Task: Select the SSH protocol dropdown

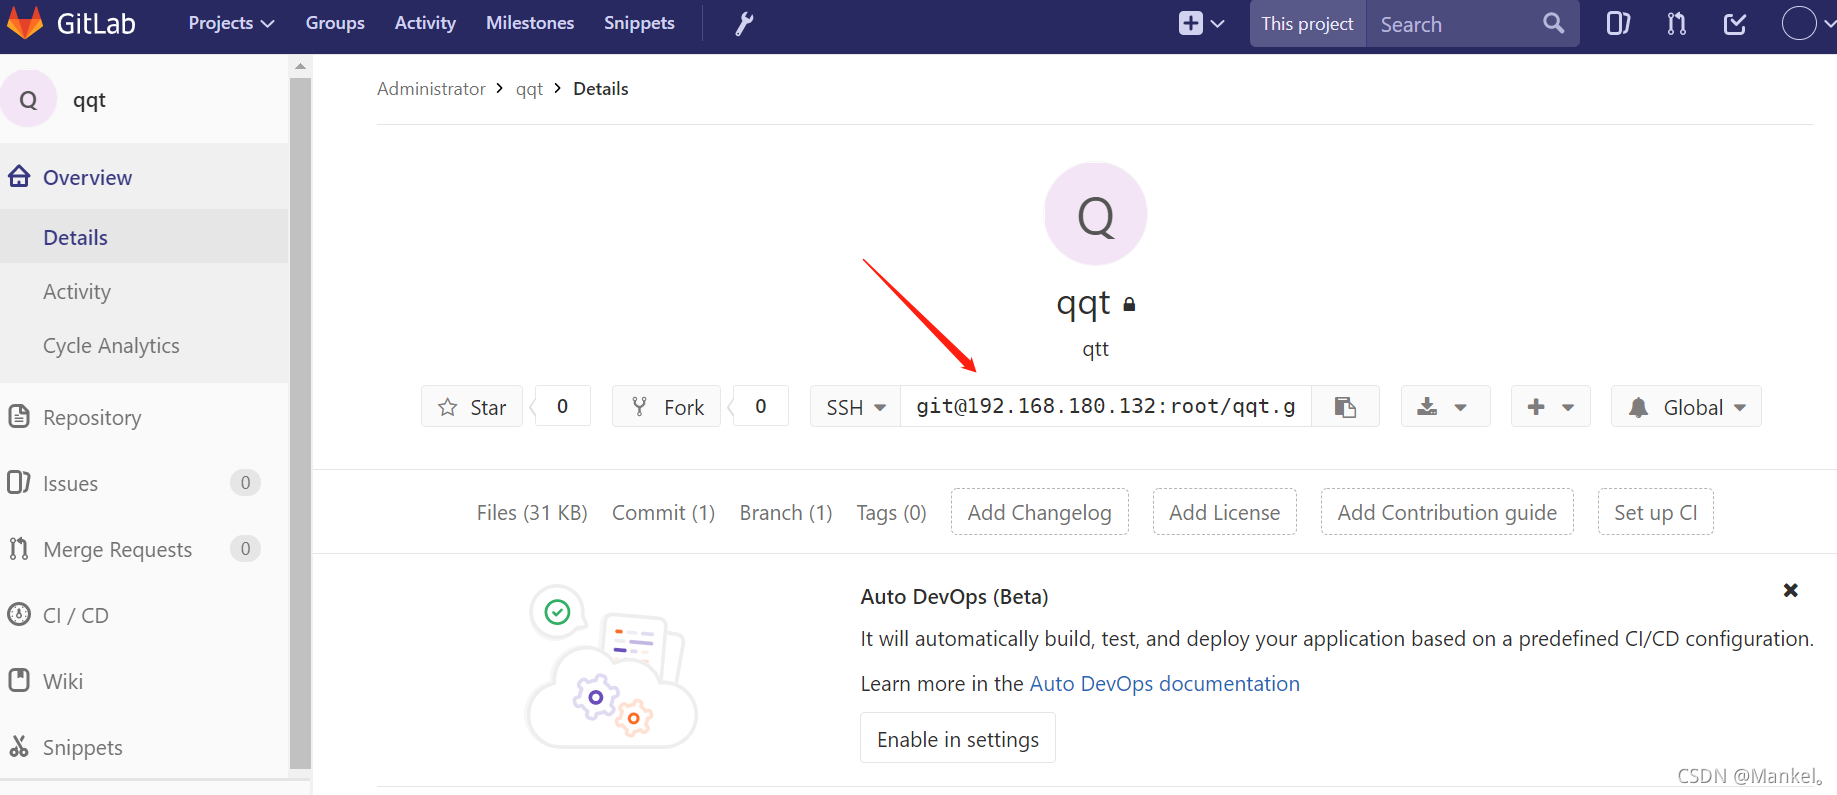Action: (855, 406)
